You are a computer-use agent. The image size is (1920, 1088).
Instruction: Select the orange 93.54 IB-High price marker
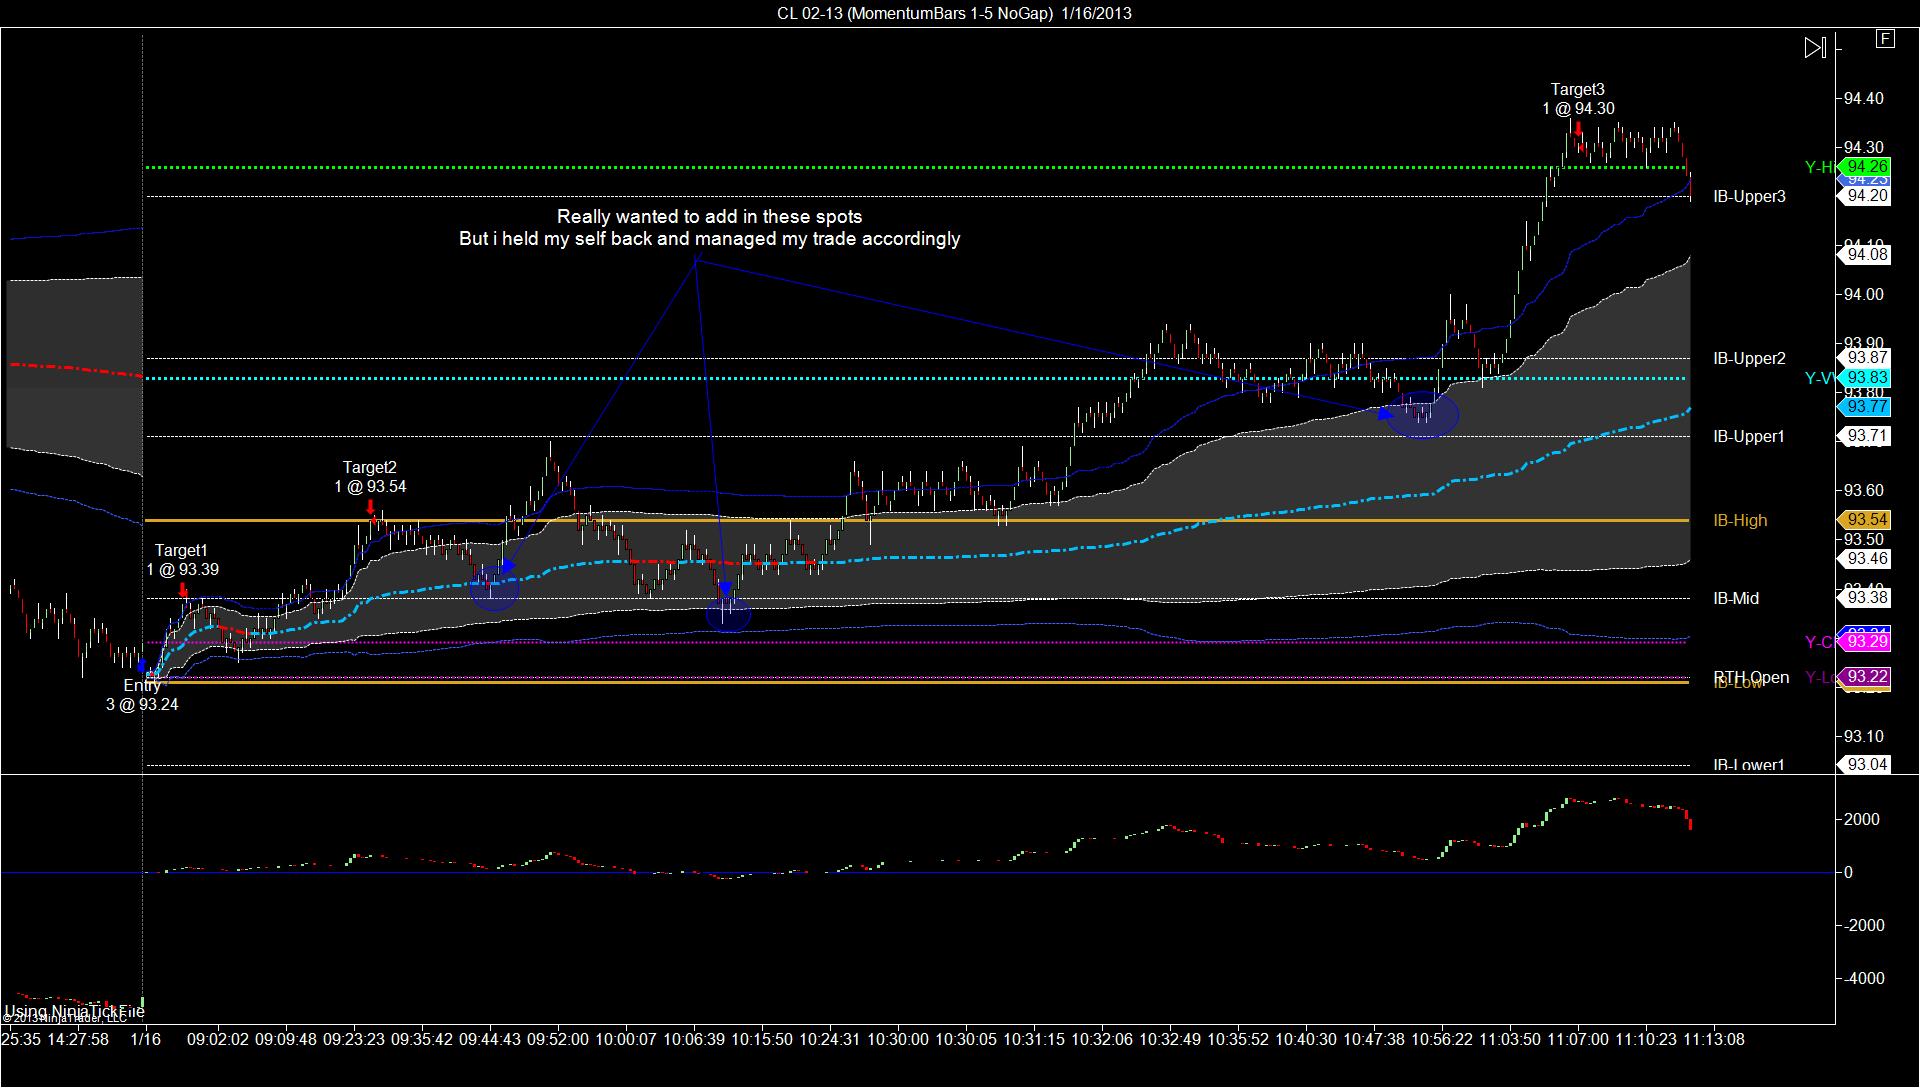point(1865,520)
